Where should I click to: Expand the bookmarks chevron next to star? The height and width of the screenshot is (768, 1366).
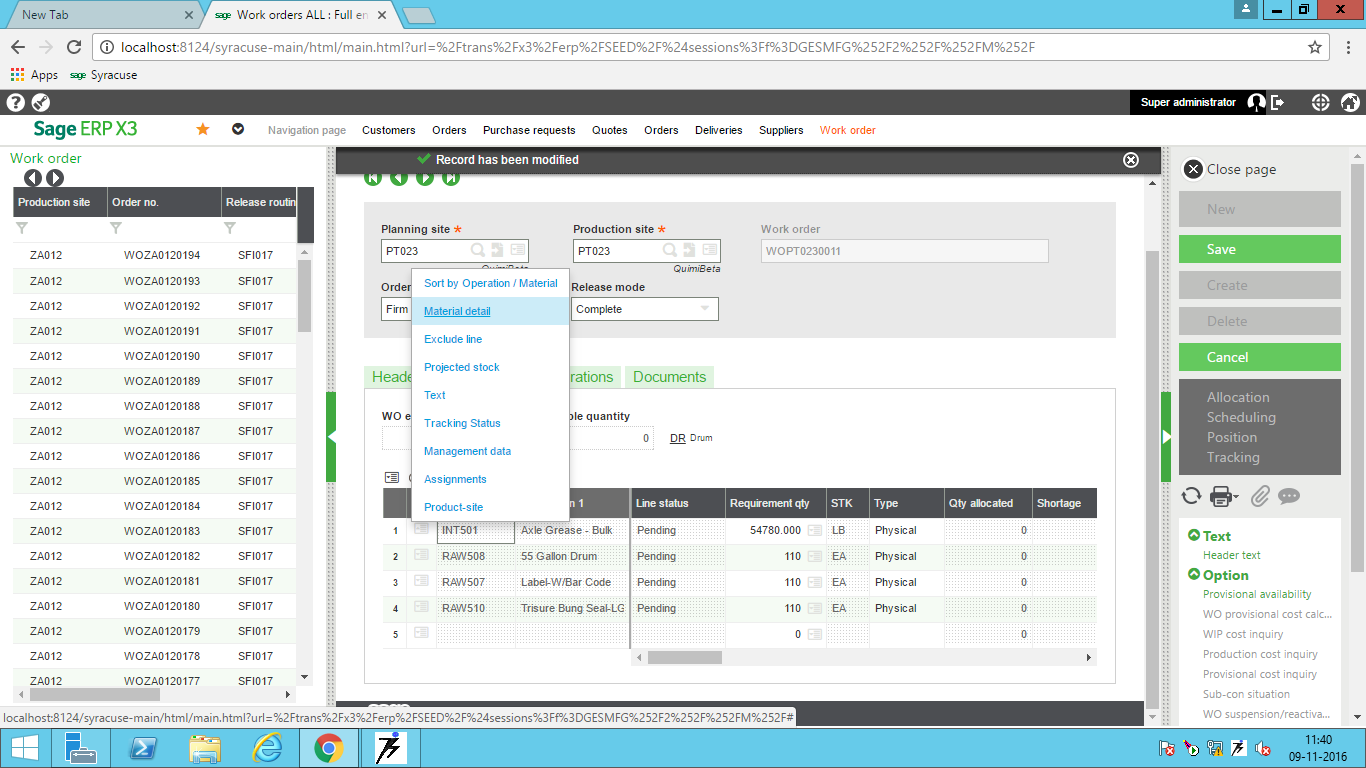(x=238, y=129)
